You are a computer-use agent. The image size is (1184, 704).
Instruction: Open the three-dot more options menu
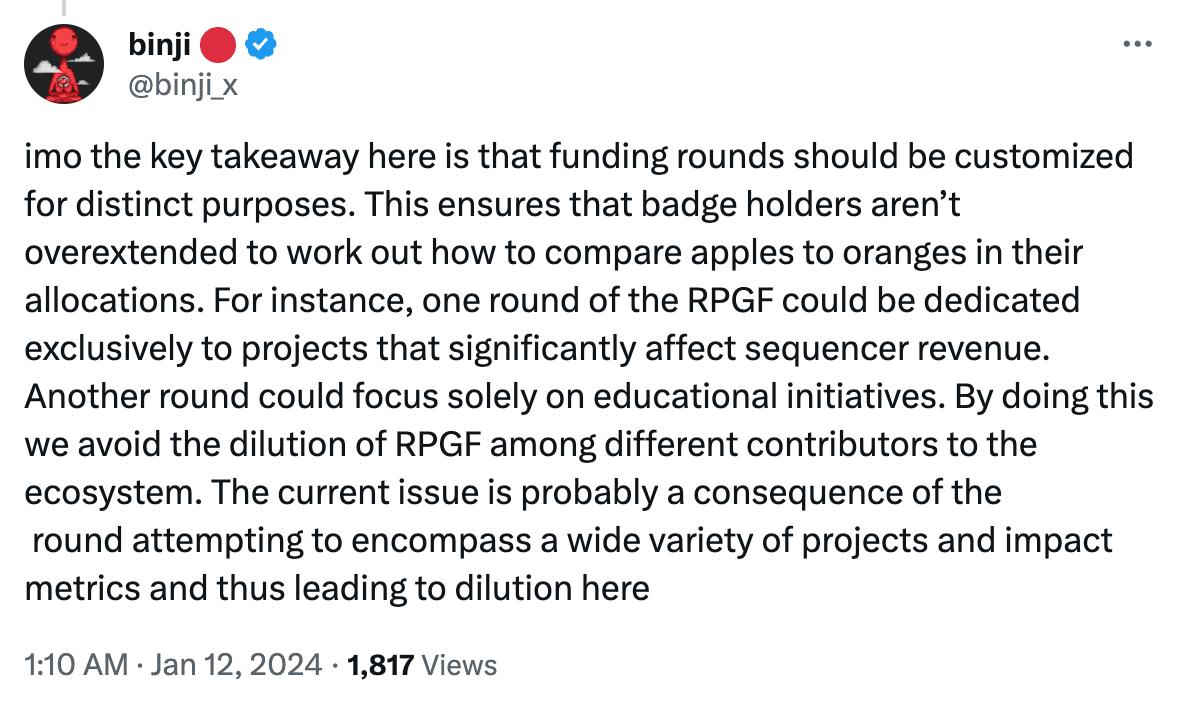tap(1137, 45)
